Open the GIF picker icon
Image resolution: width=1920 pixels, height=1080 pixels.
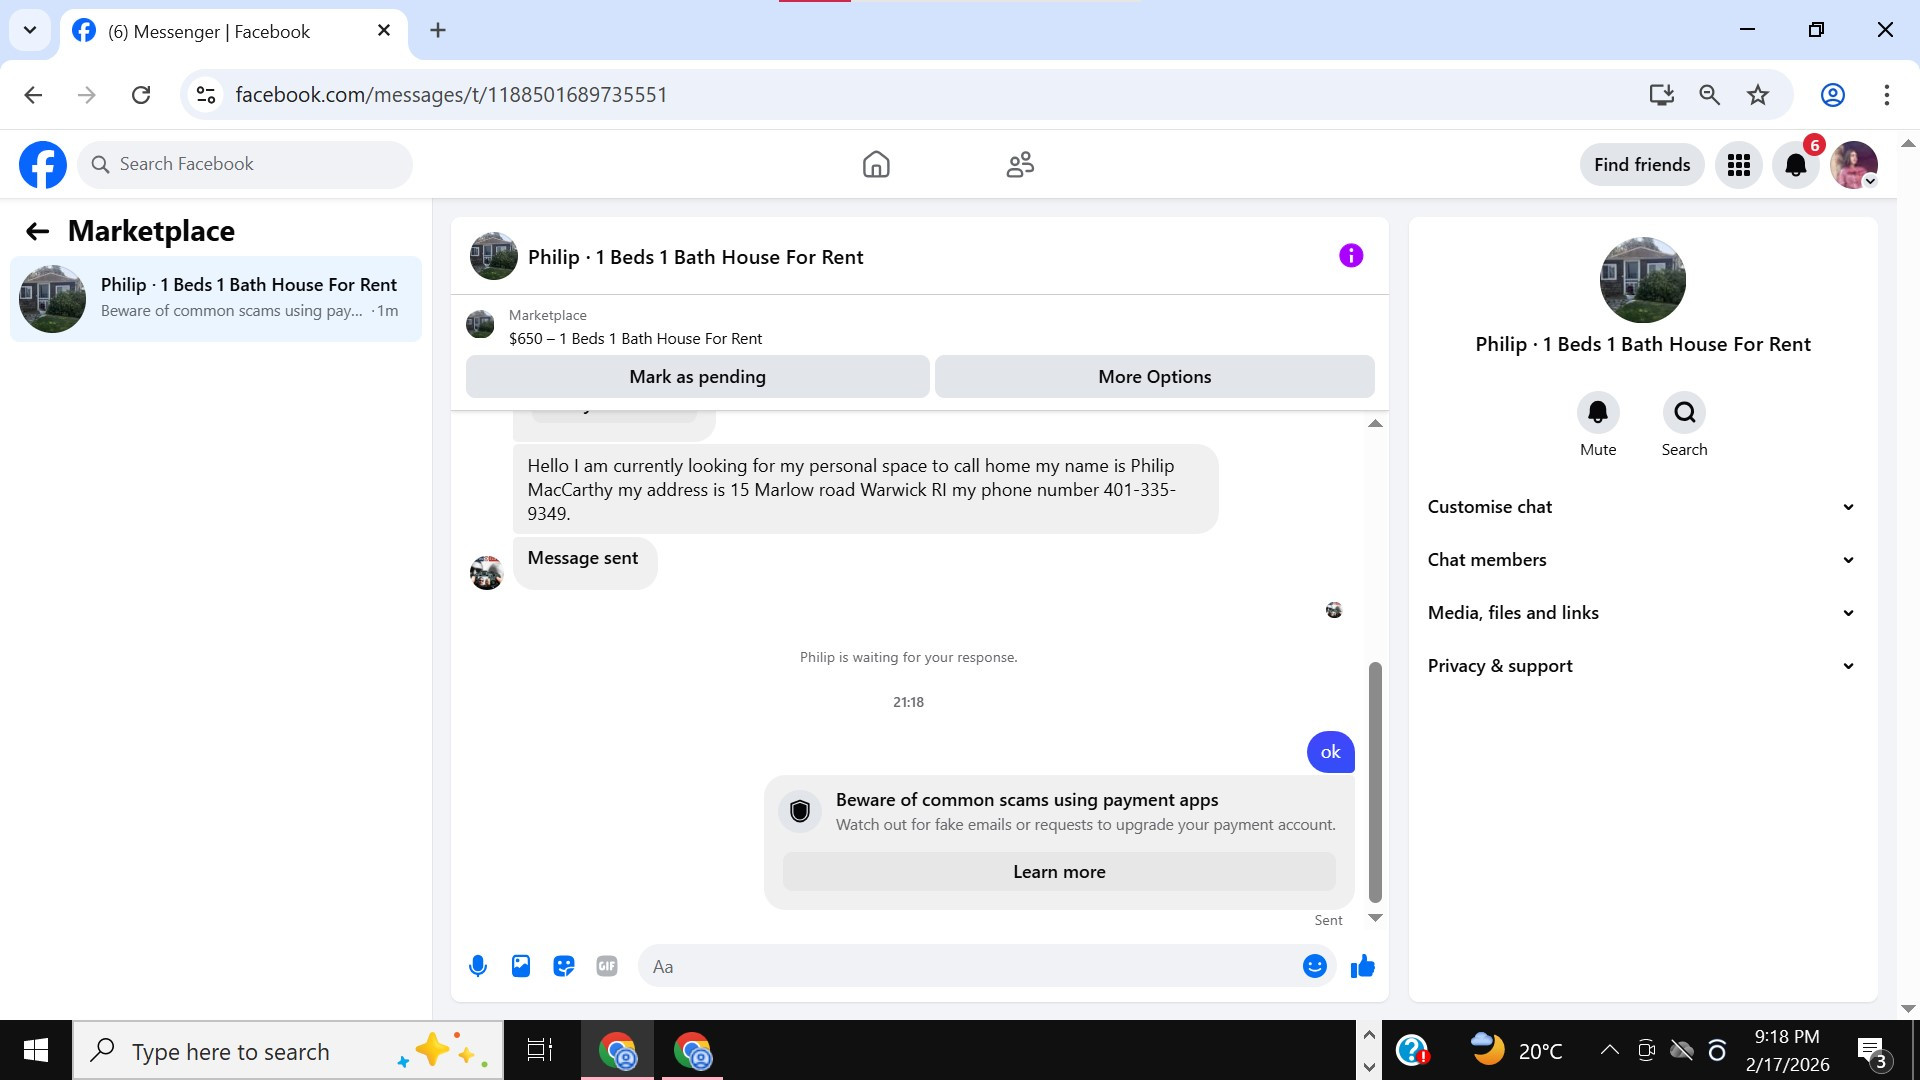coord(607,966)
